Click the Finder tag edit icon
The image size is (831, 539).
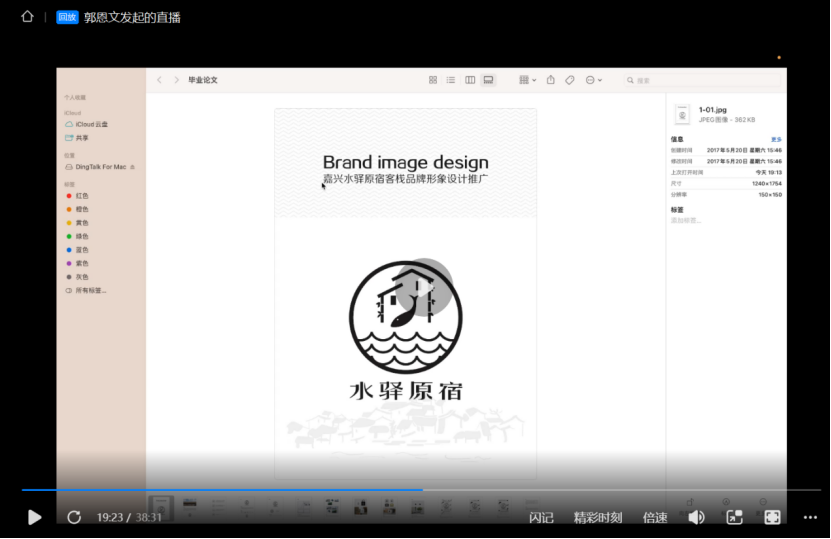coord(569,80)
